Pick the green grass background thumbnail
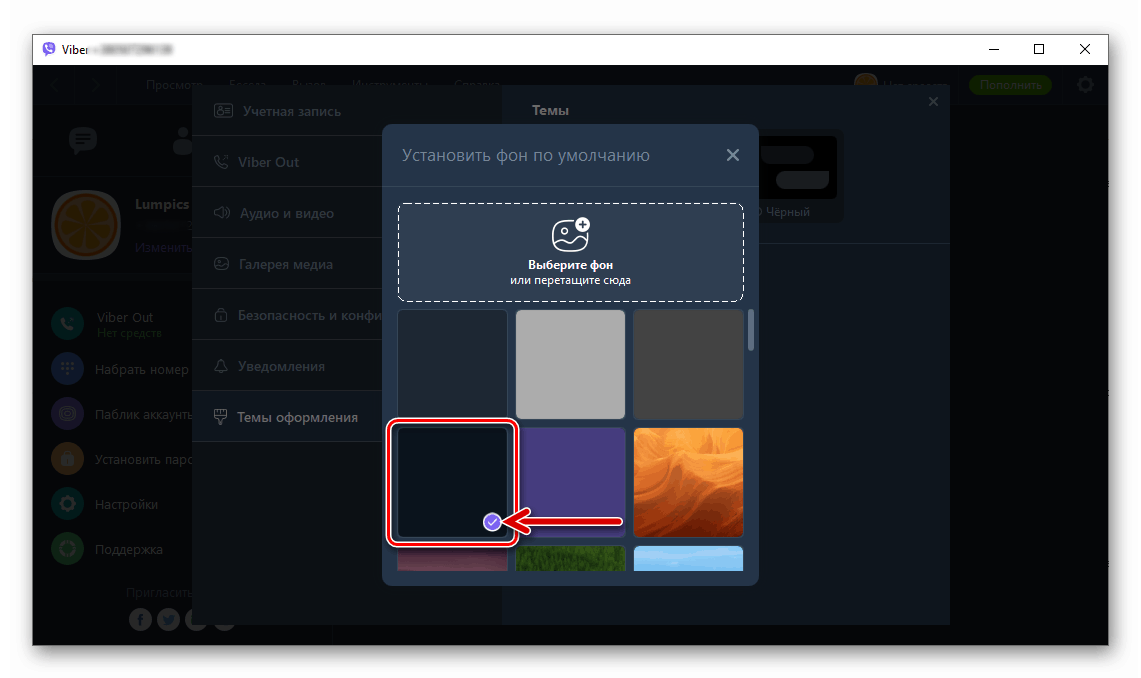The height and width of the screenshot is (678, 1141). tap(570, 558)
